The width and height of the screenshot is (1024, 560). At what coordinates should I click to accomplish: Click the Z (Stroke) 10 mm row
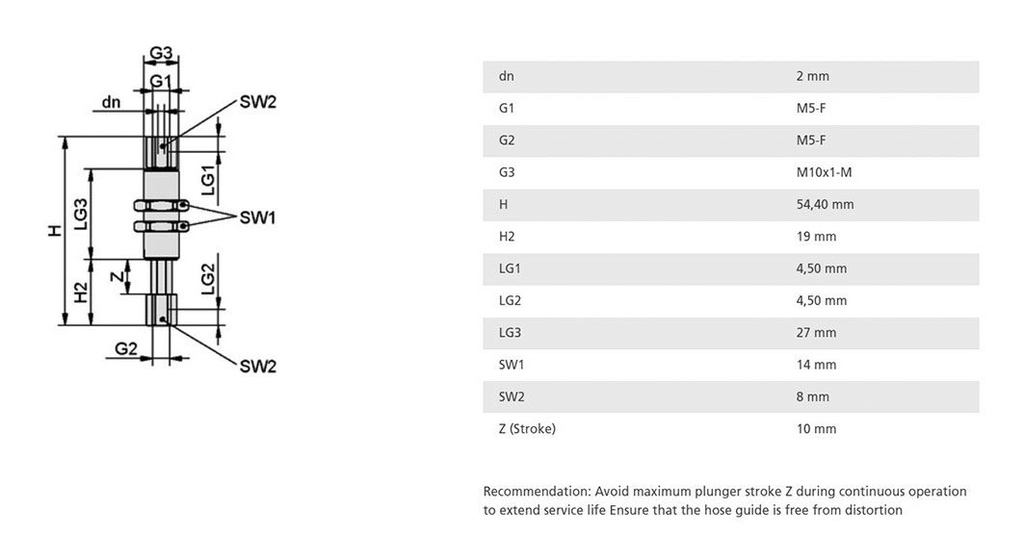pos(731,429)
